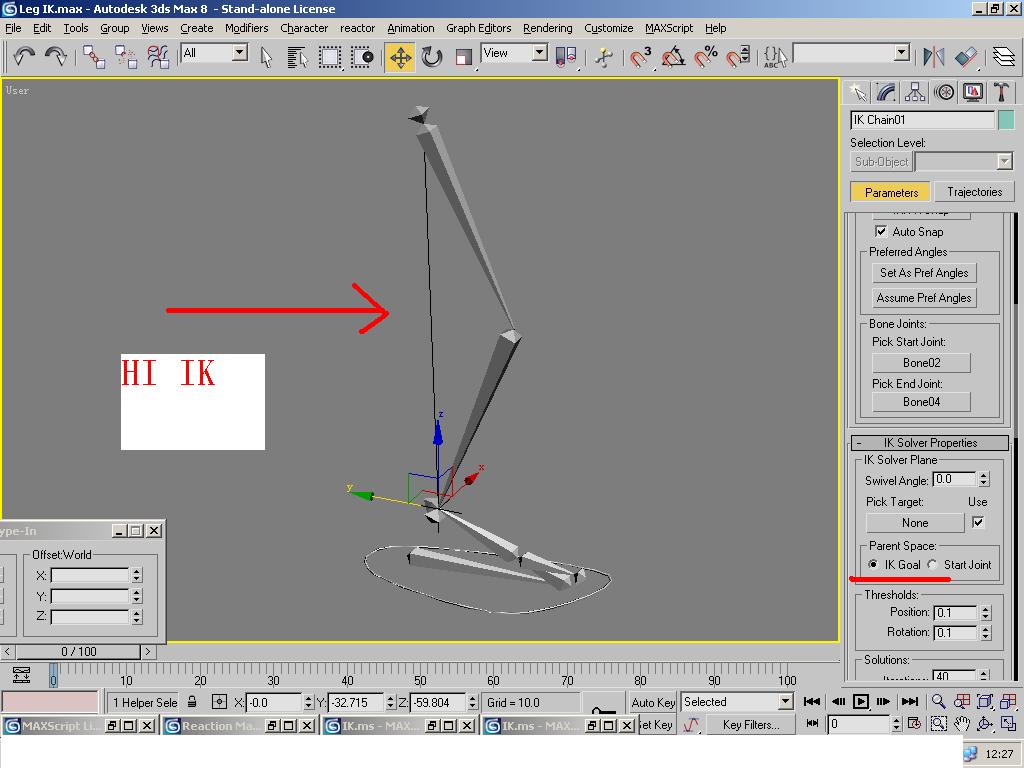The width and height of the screenshot is (1024, 768).
Task: Select the Rectangular Selection Region tool
Action: [330, 57]
